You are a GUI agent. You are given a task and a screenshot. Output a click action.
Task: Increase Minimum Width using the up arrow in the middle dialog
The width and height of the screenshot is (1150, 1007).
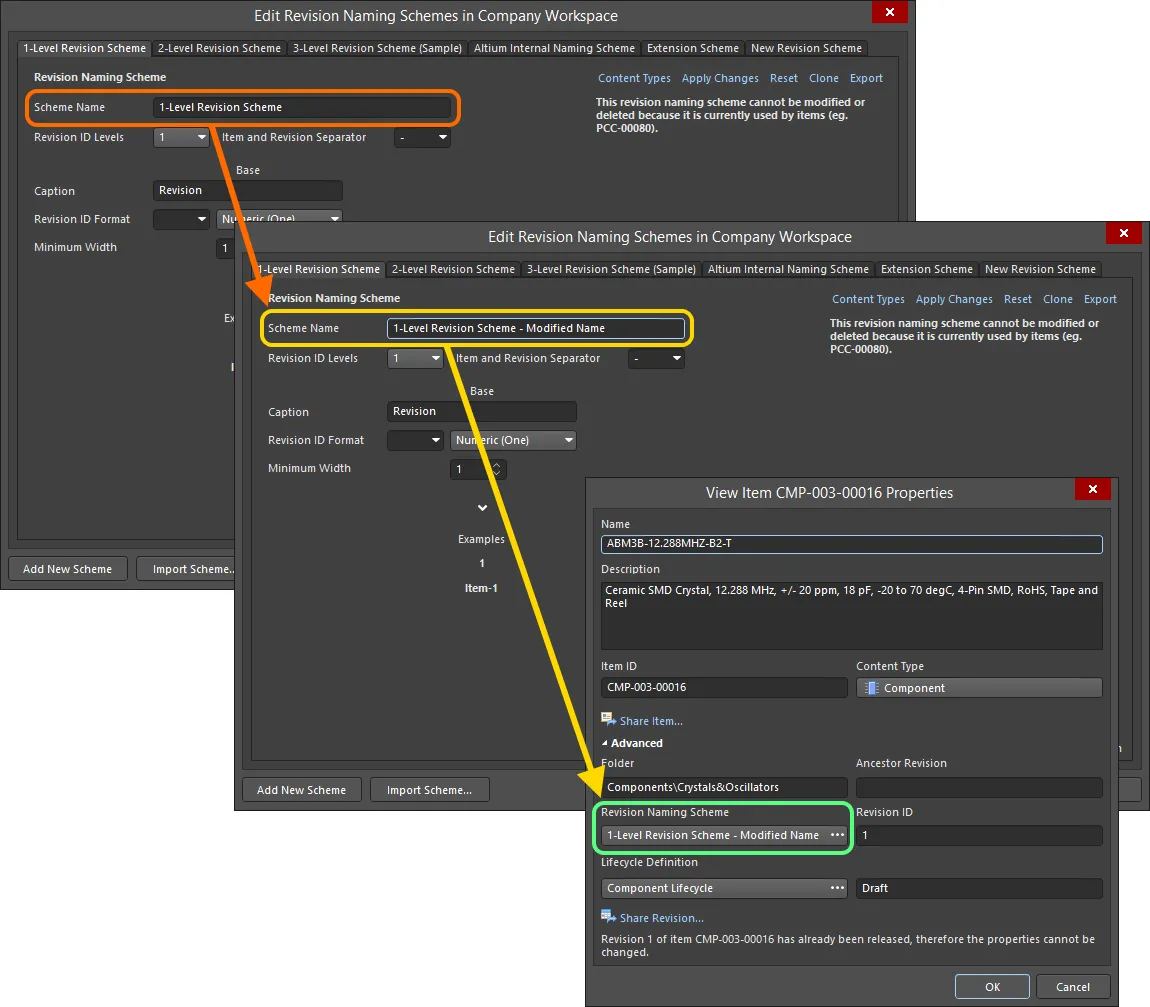(x=497, y=464)
